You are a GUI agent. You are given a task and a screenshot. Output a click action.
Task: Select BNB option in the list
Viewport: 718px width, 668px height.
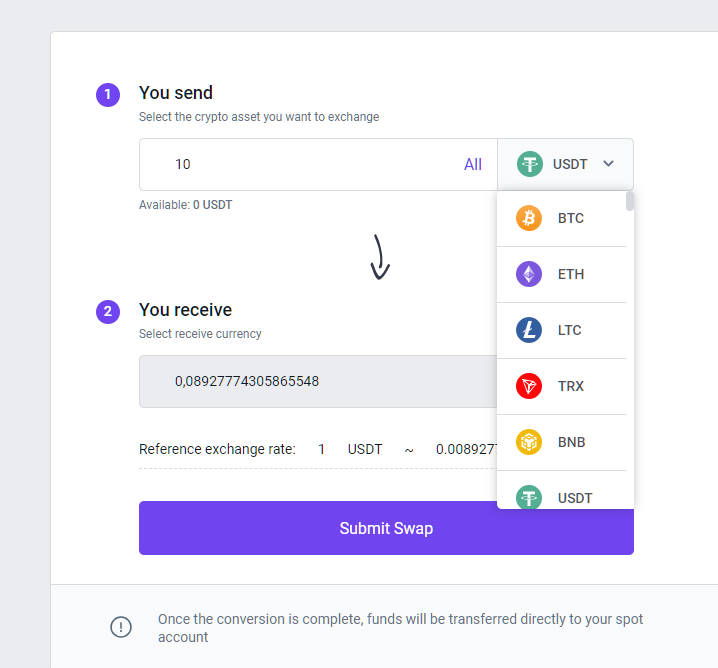[561, 442]
